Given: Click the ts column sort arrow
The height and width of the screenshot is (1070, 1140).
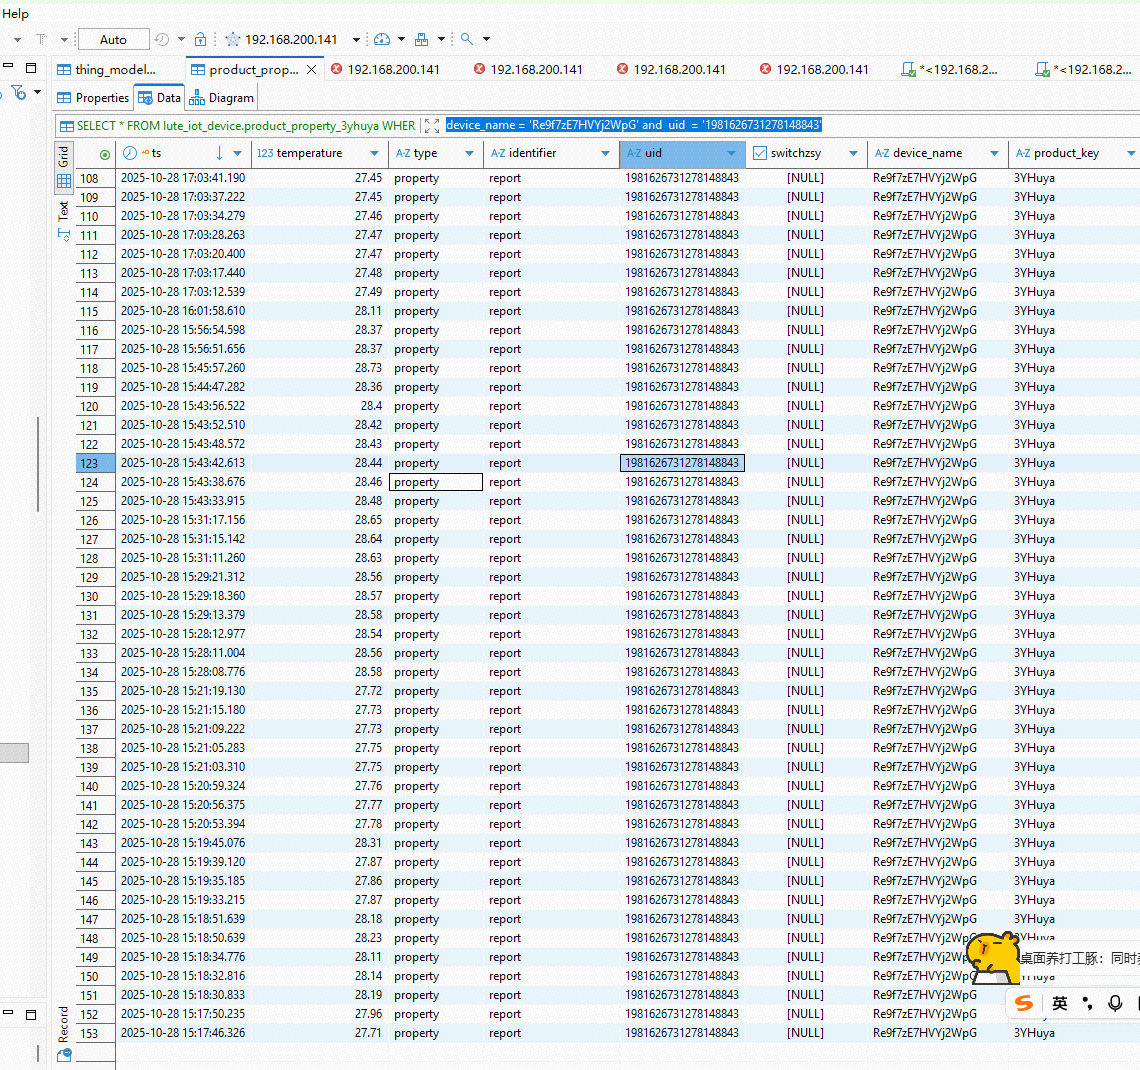Looking at the screenshot, I should point(219,153).
